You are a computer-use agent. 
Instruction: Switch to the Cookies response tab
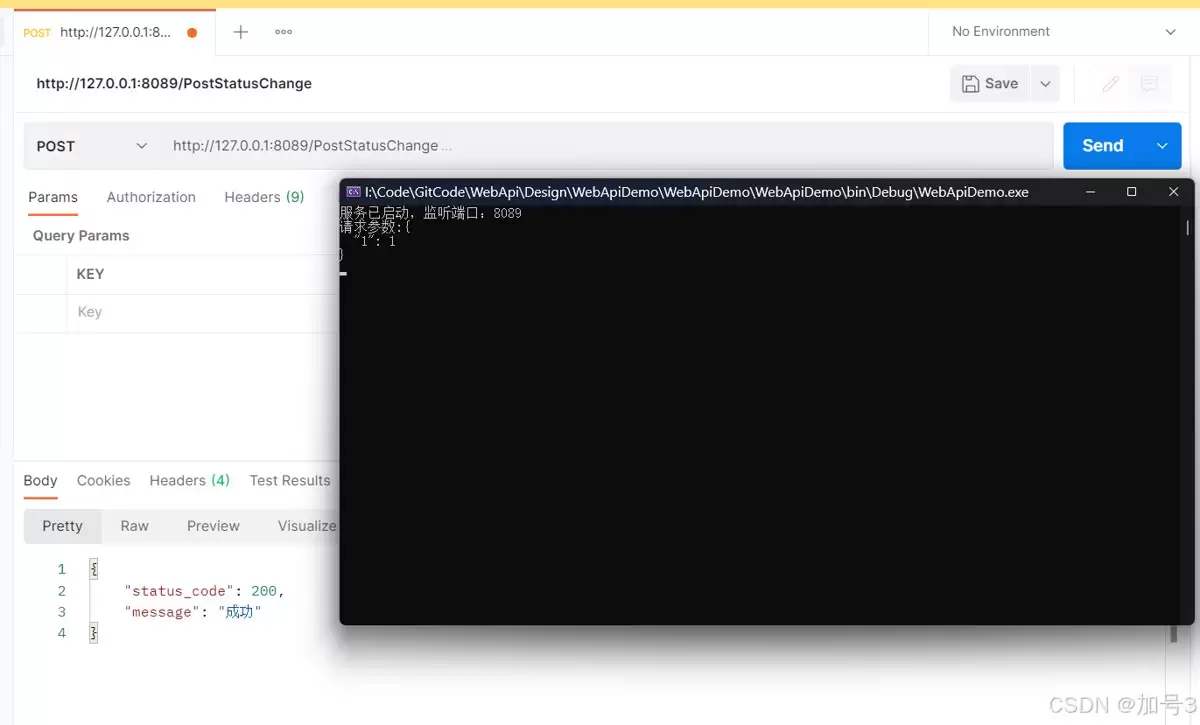pos(103,480)
